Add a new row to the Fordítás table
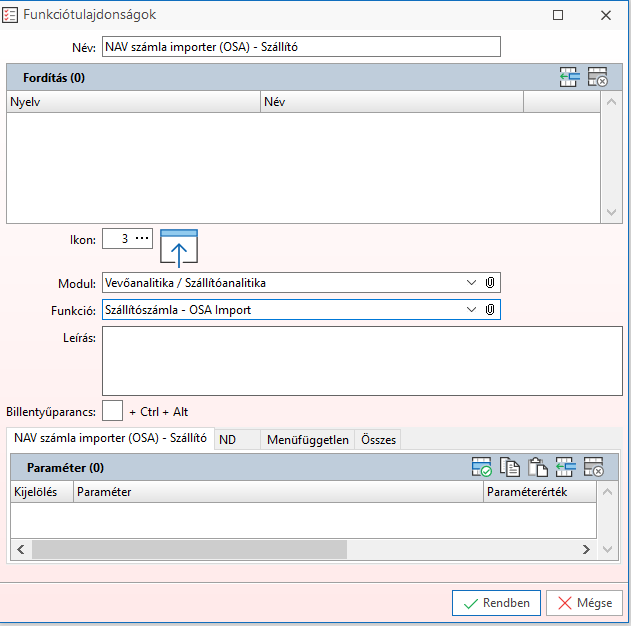Screen dimensions: 631x626 point(569,77)
